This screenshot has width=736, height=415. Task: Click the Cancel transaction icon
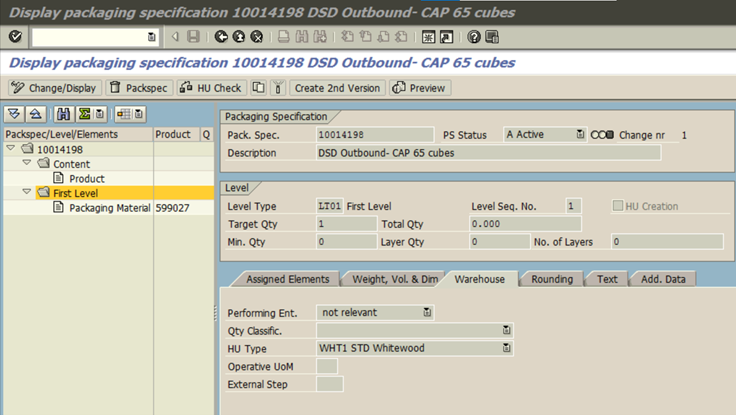[x=257, y=37]
